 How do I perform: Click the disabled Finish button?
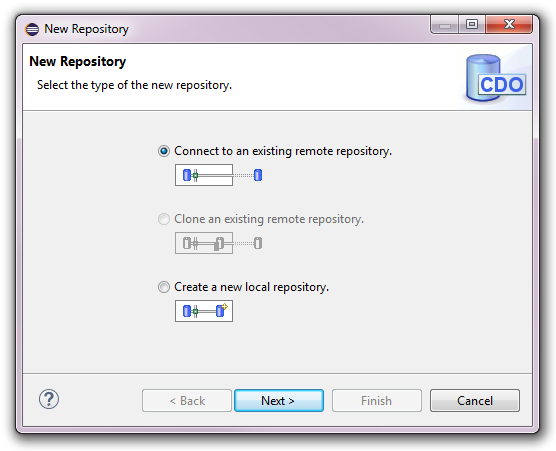point(377,401)
